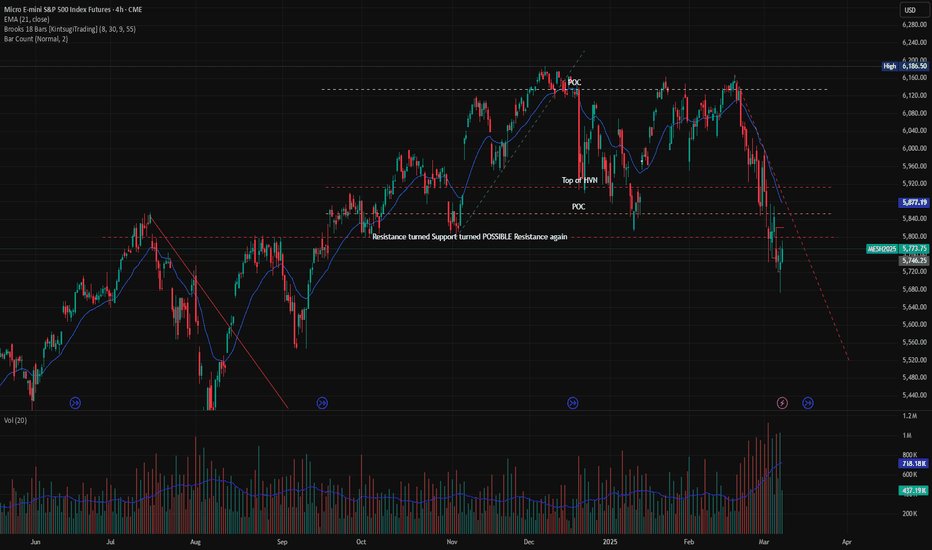Click the futures rollover marker in mid-September
Image resolution: width=932 pixels, height=550 pixels.
coord(322,403)
